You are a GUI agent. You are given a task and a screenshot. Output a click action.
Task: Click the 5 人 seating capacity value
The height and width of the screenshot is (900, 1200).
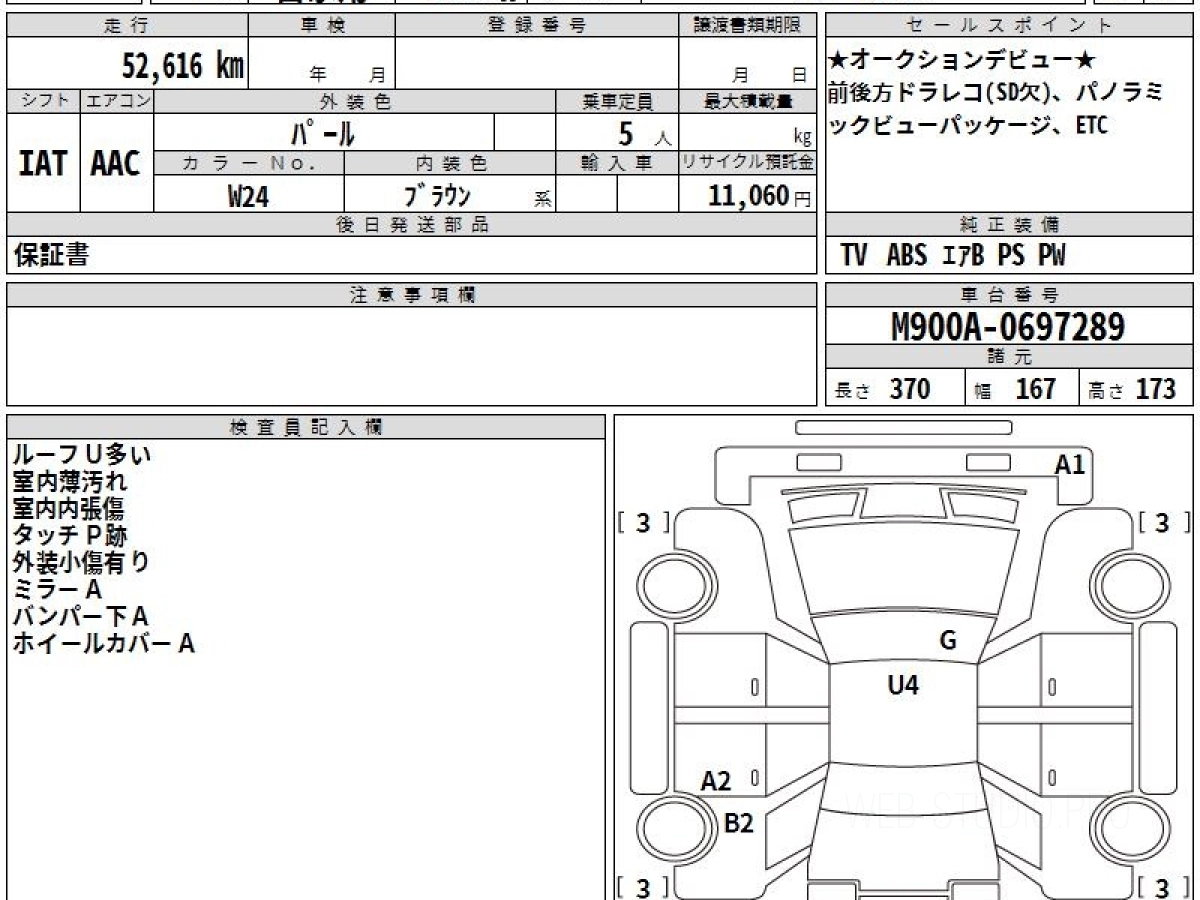point(643,132)
